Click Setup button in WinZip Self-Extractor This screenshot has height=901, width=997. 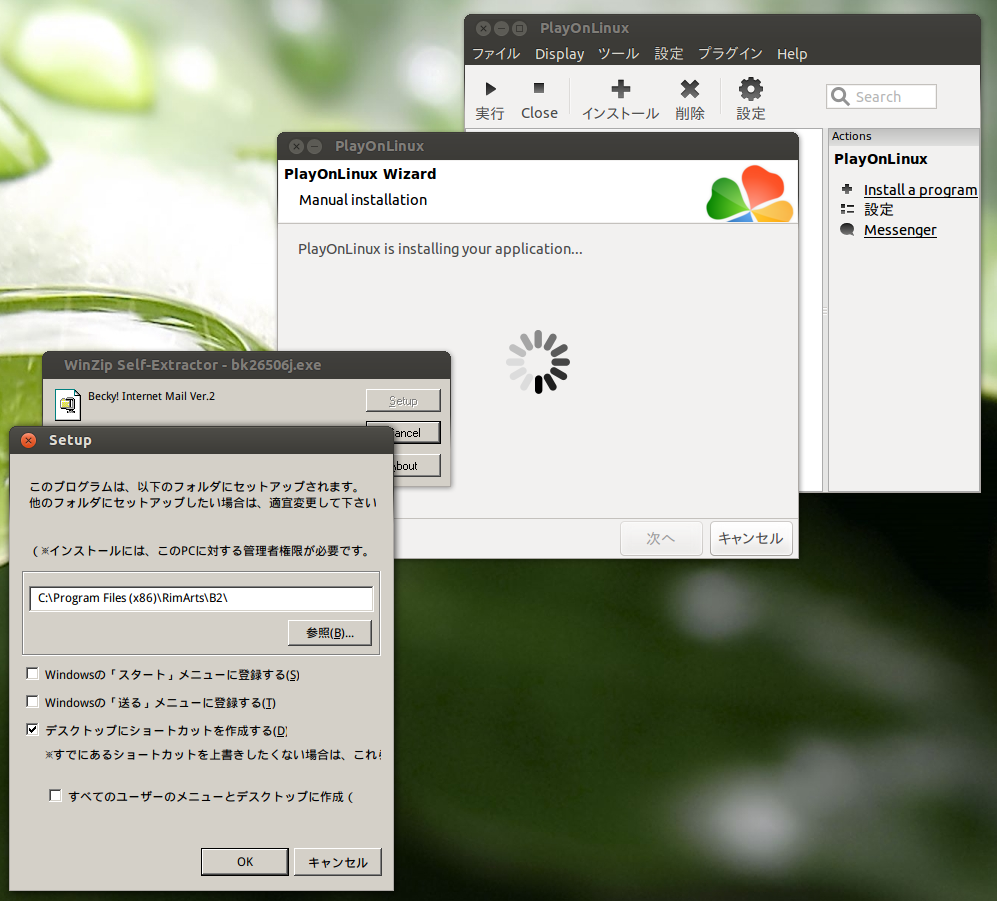pyautogui.click(x=403, y=401)
